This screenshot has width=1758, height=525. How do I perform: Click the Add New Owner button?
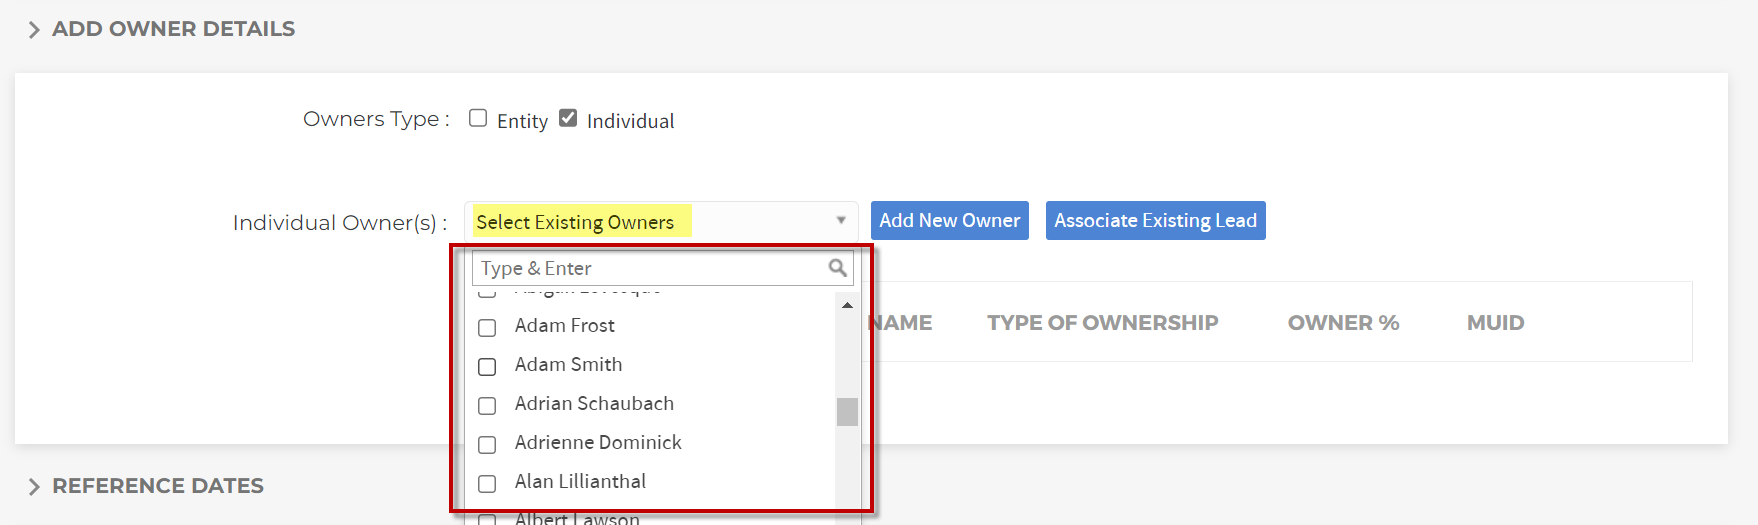click(950, 221)
